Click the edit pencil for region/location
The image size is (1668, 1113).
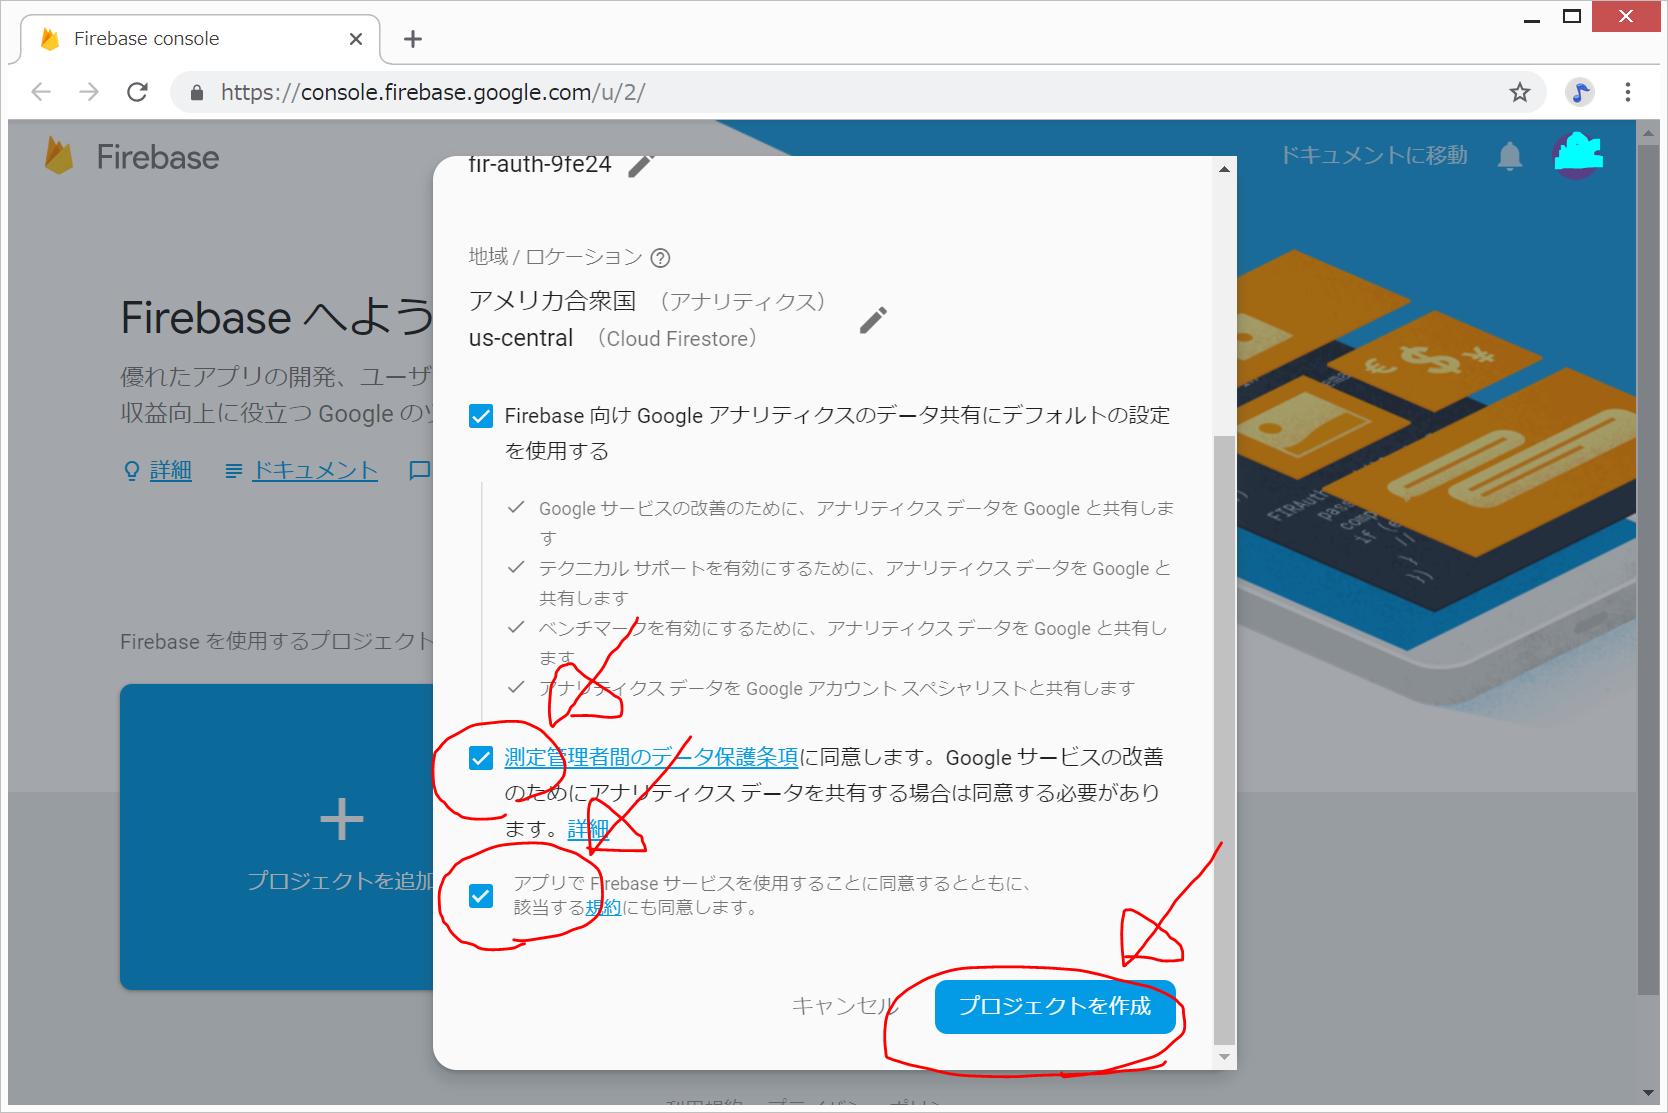(x=873, y=320)
